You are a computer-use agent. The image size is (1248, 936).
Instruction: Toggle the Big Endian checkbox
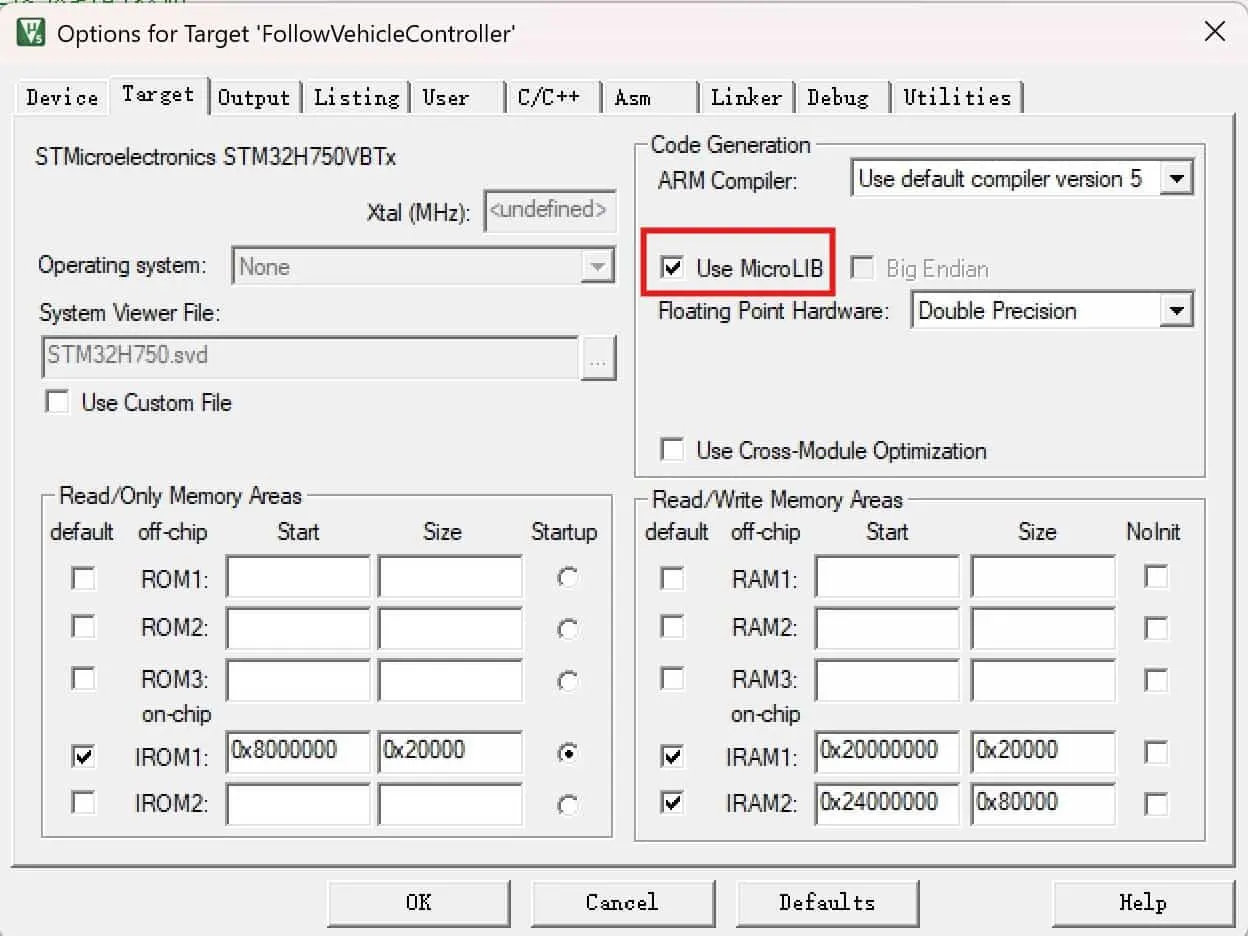tap(862, 268)
